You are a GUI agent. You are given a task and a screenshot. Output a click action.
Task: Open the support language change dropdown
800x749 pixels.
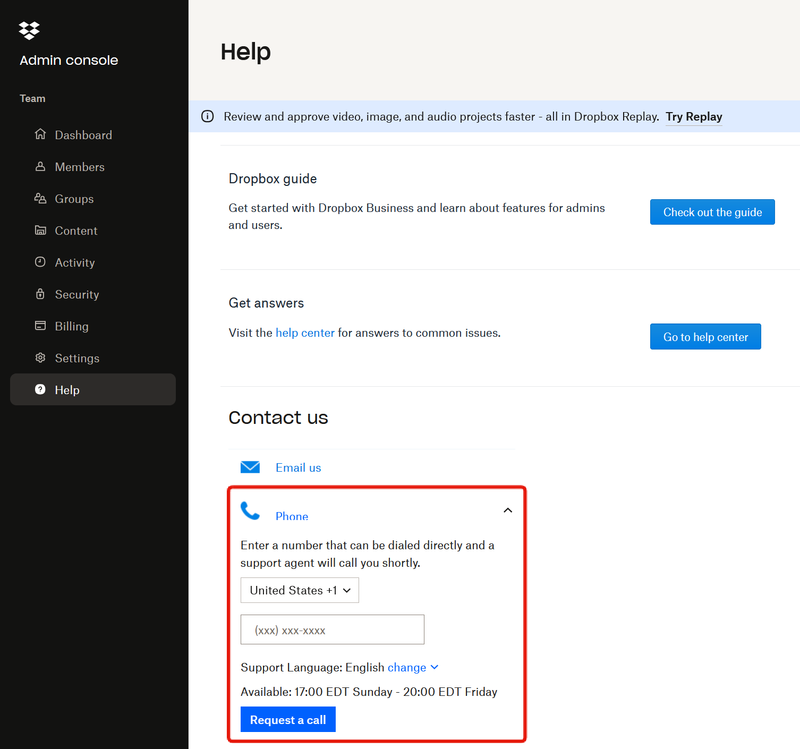pyautogui.click(x=413, y=668)
